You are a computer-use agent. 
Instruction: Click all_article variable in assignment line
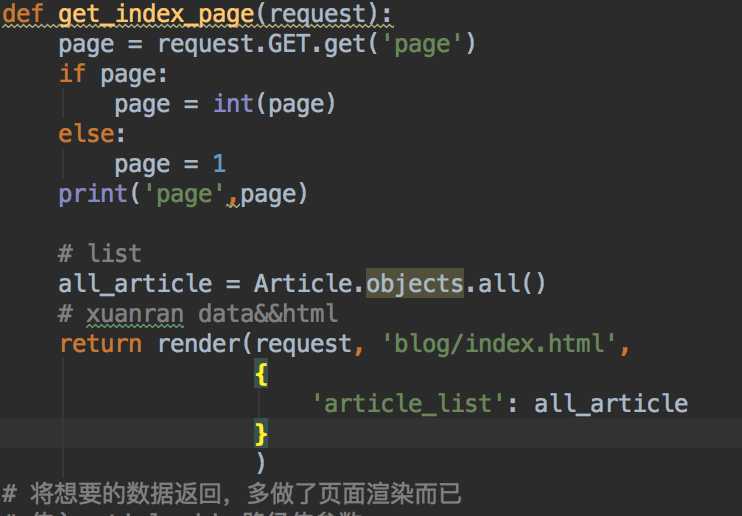pyautogui.click(x=135, y=284)
